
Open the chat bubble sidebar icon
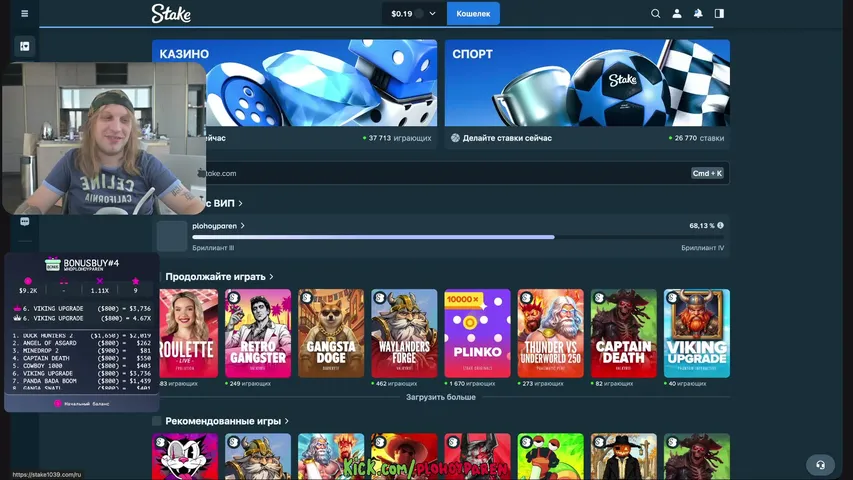24,221
